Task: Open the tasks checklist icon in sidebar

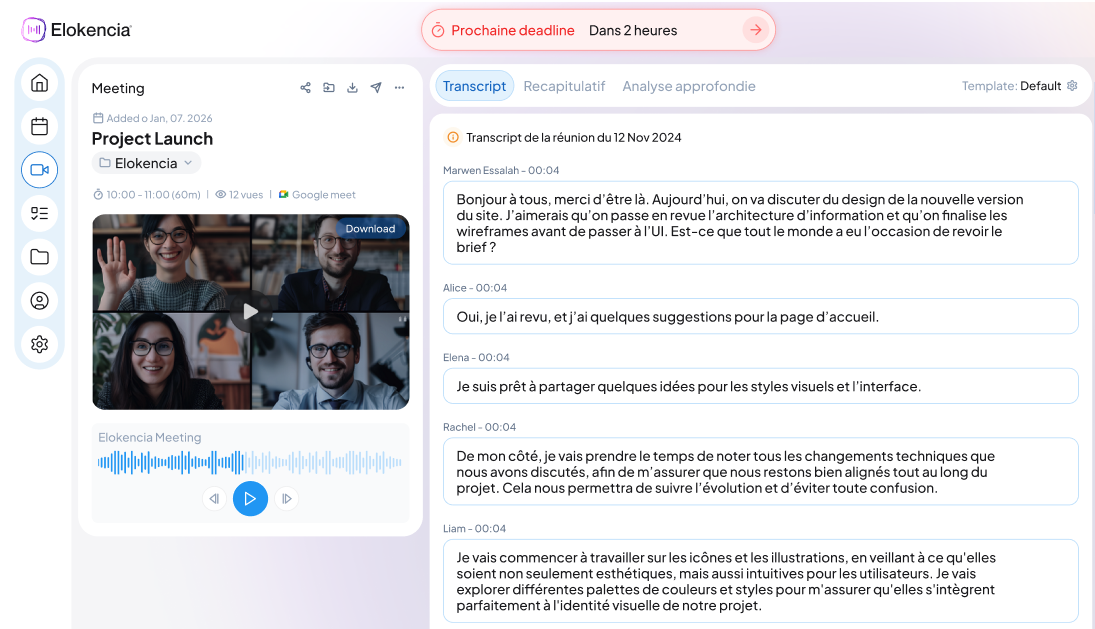Action: pos(40,214)
